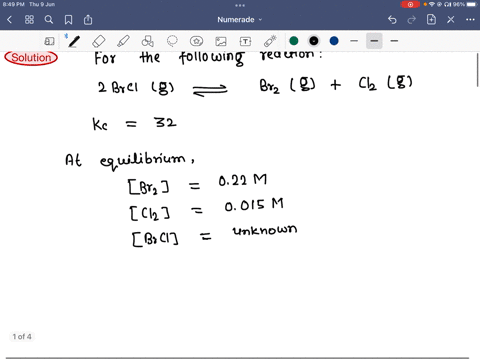Open the Elements sticker tool

pos(196,41)
